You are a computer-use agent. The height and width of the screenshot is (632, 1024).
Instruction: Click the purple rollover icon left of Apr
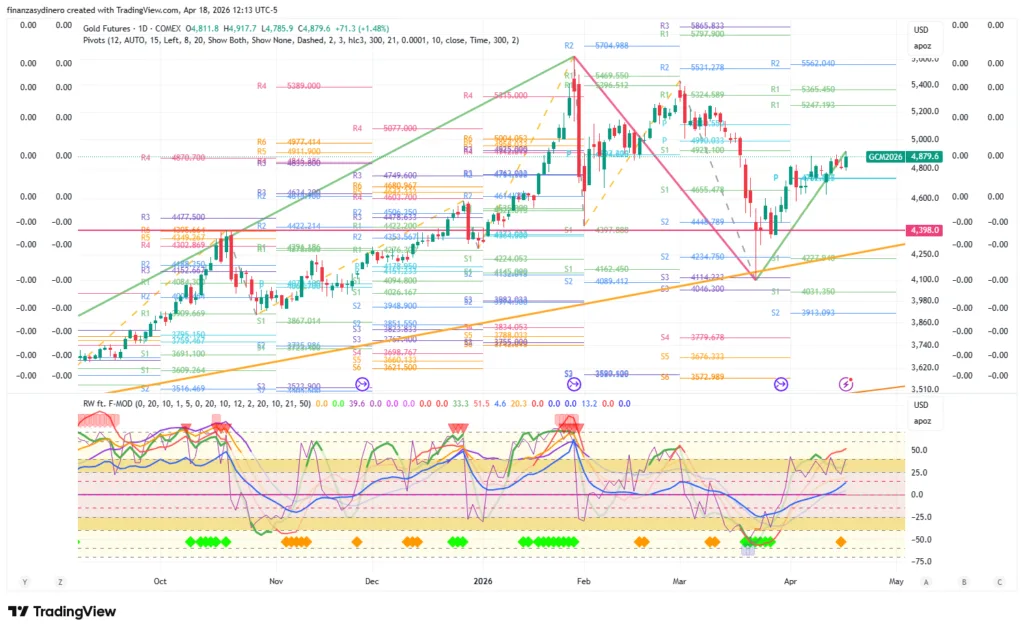[782, 383]
